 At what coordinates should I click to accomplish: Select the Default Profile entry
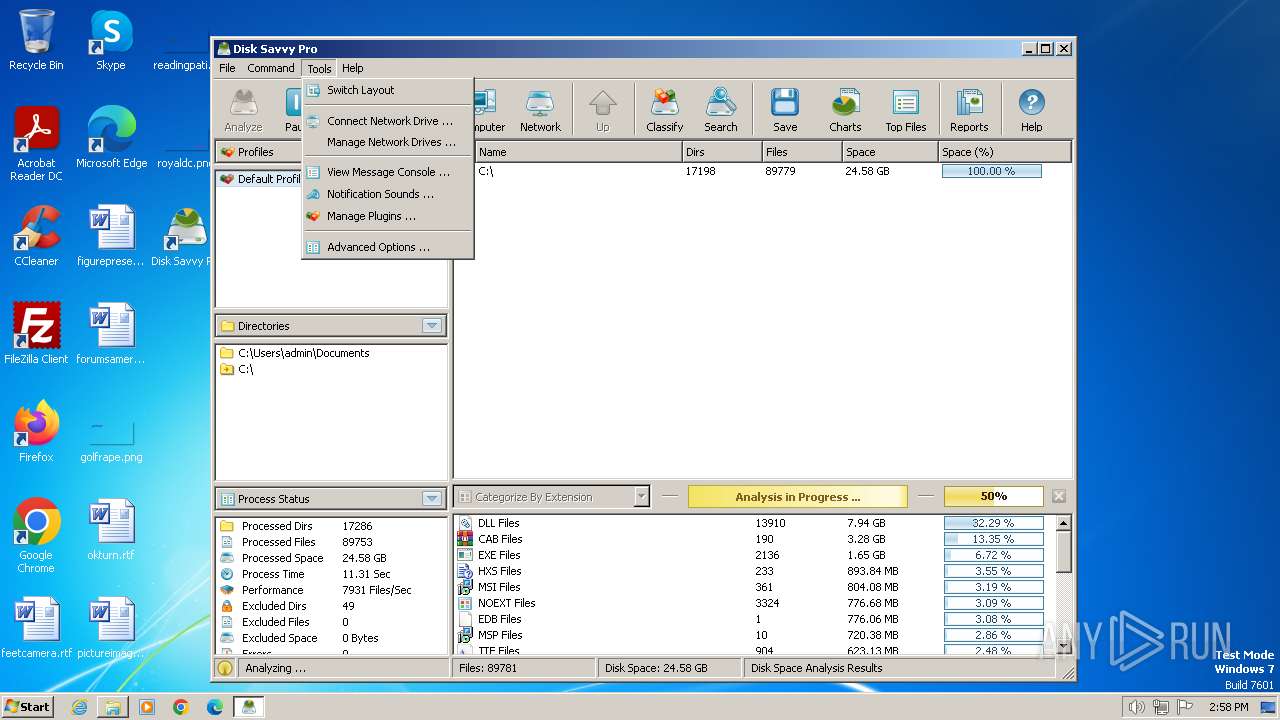(261, 179)
